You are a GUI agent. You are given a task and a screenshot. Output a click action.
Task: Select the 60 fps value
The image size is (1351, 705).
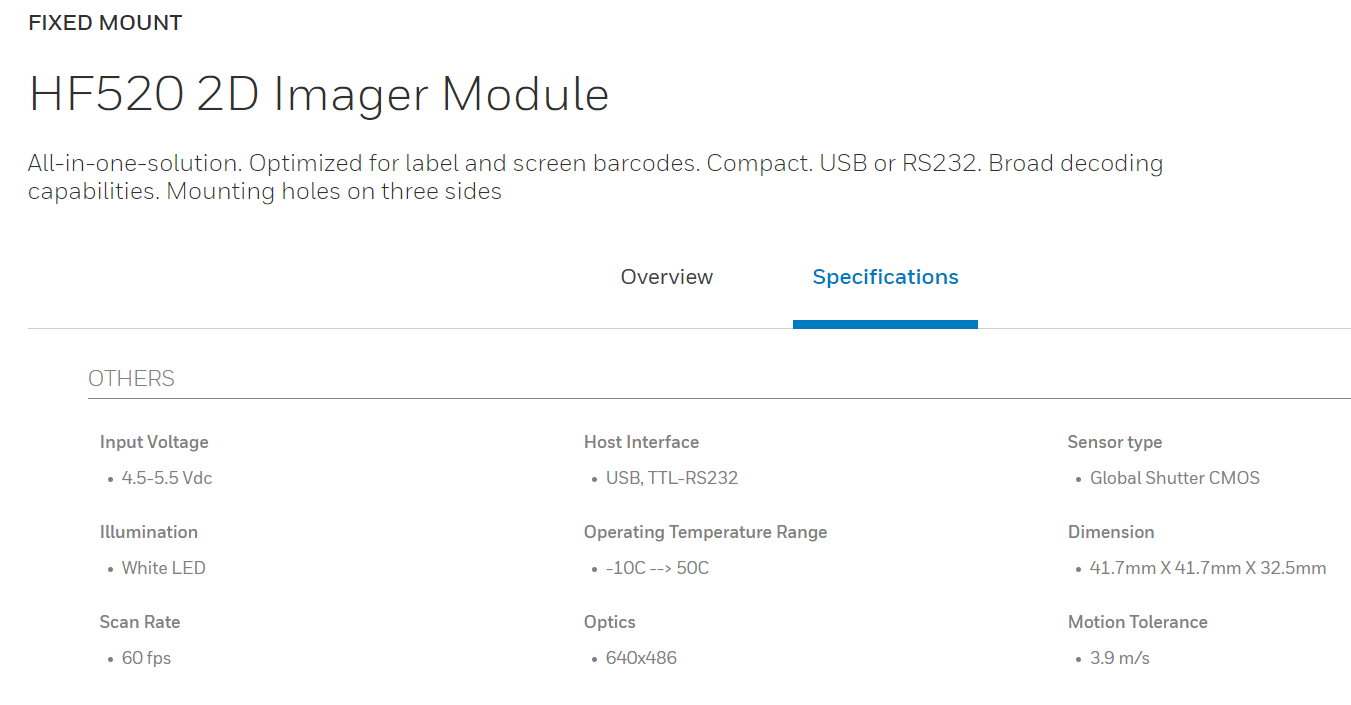pyautogui.click(x=147, y=658)
